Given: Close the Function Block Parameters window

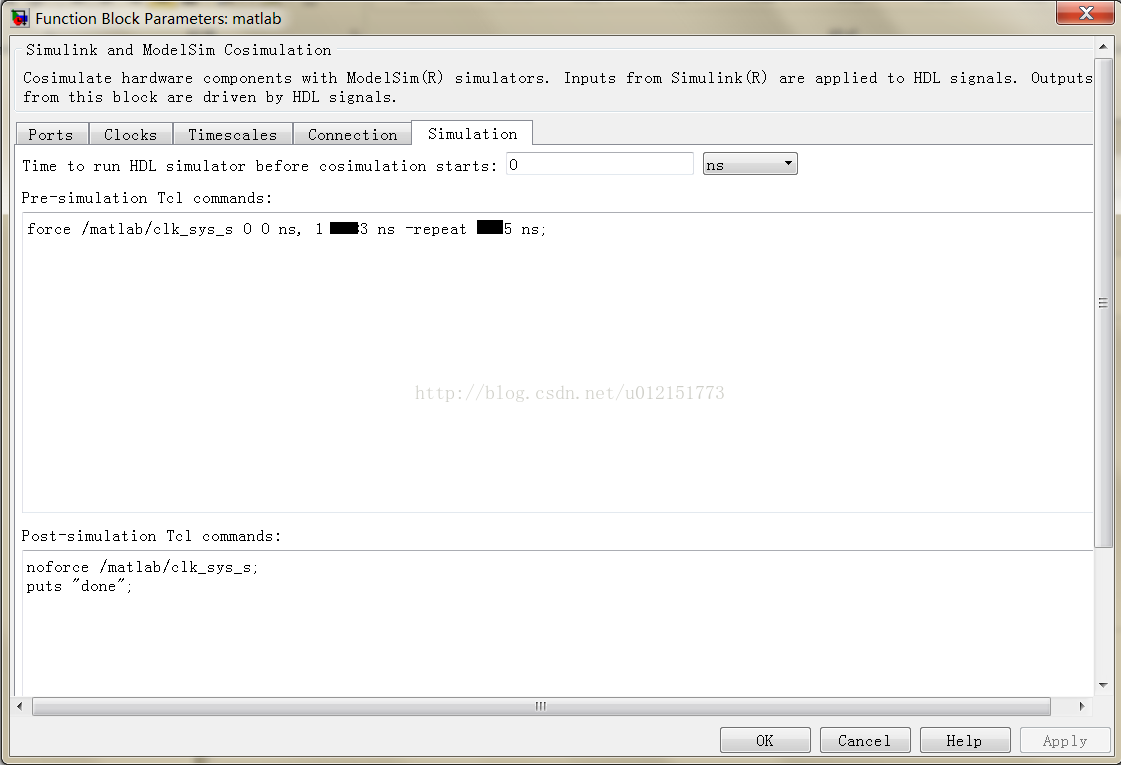Looking at the screenshot, I should 1085,12.
